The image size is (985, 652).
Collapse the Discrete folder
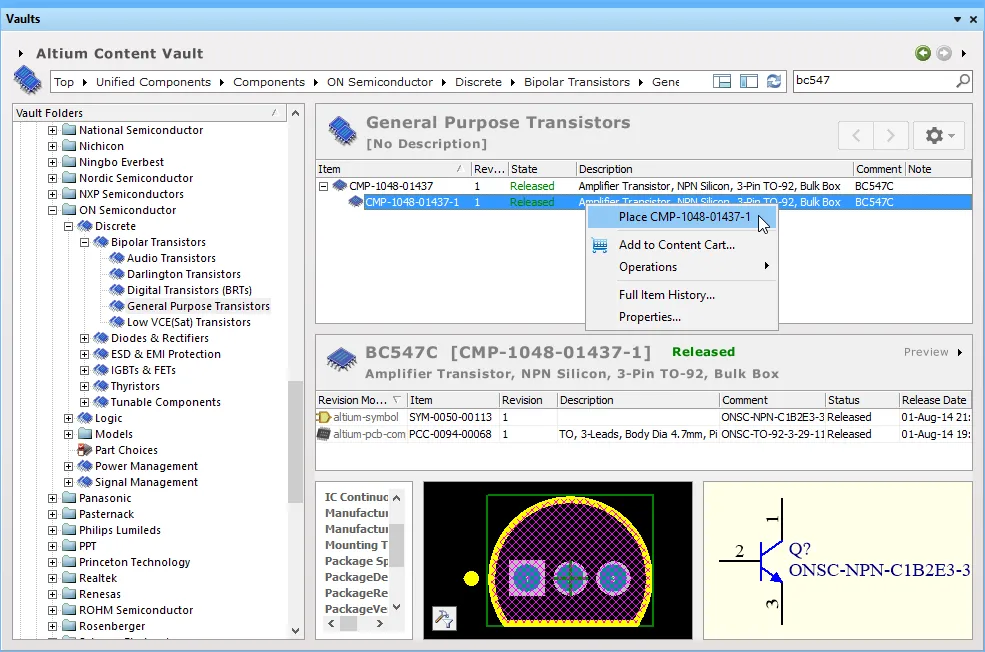coord(68,226)
